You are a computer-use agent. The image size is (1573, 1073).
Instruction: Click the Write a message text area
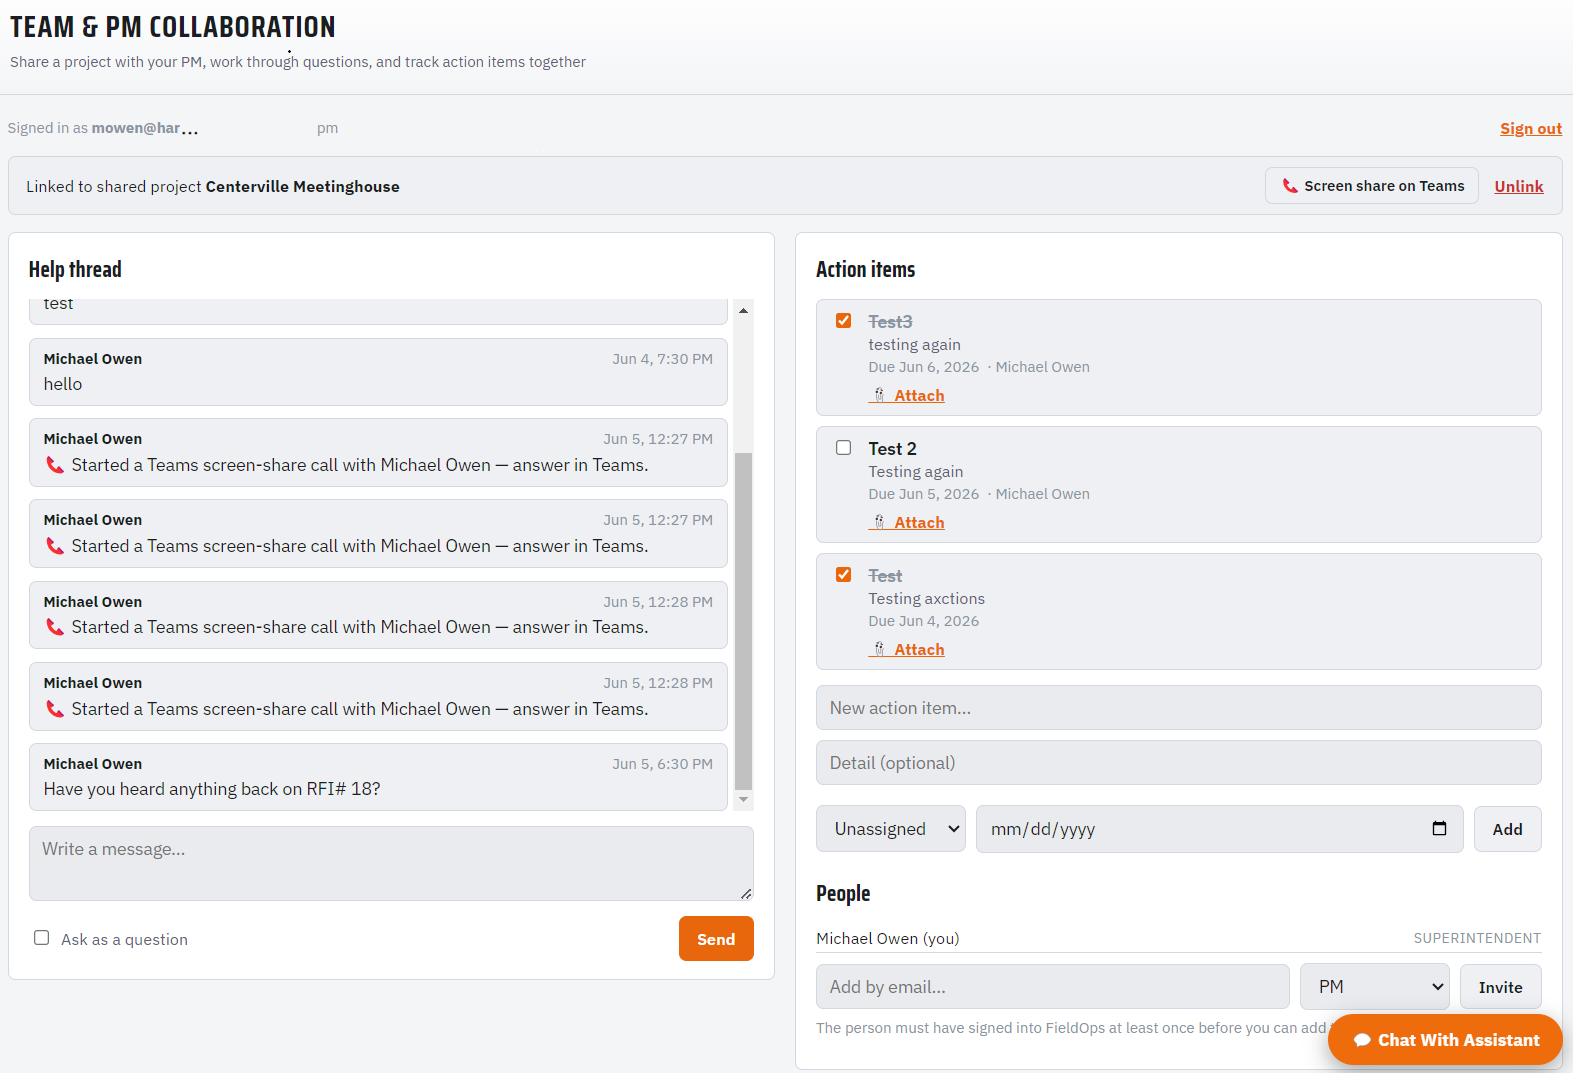tap(391, 864)
